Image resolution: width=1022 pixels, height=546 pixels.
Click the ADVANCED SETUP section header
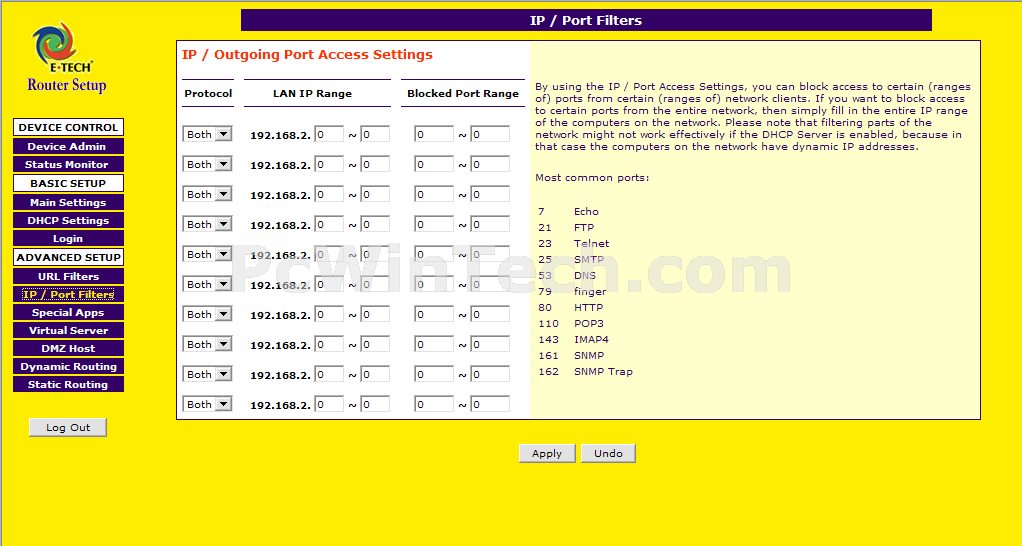pos(68,257)
